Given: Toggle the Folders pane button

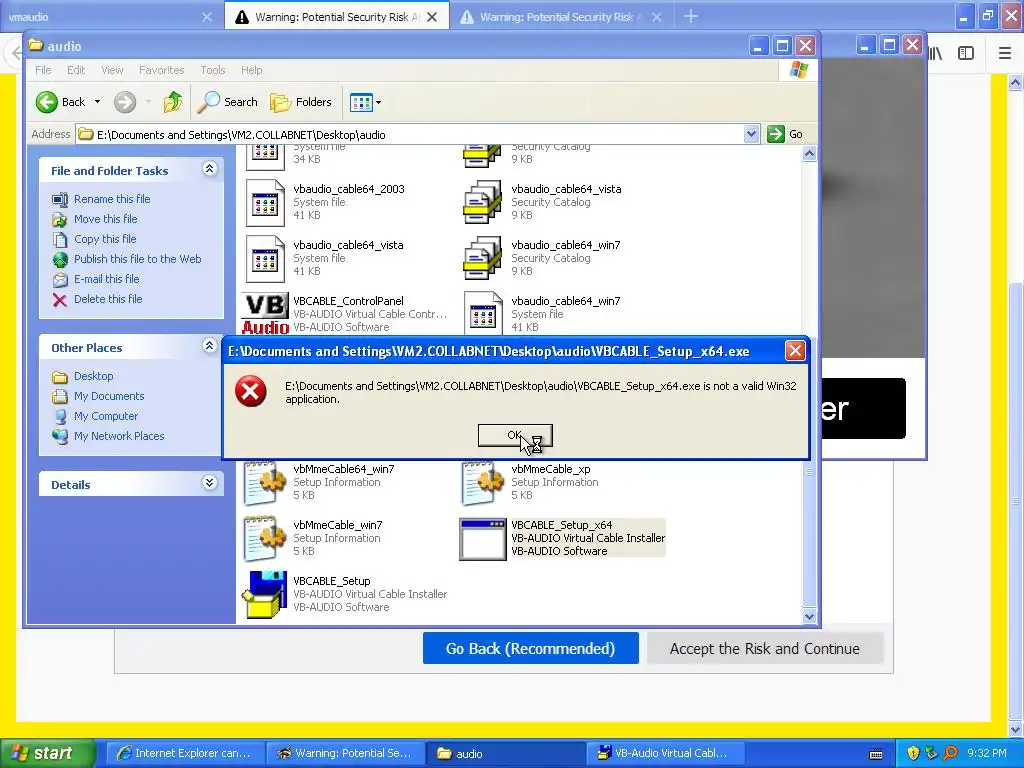Looking at the screenshot, I should tap(301, 102).
